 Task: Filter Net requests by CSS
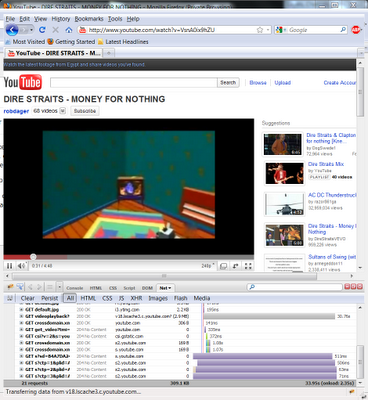pyautogui.click(x=107, y=298)
